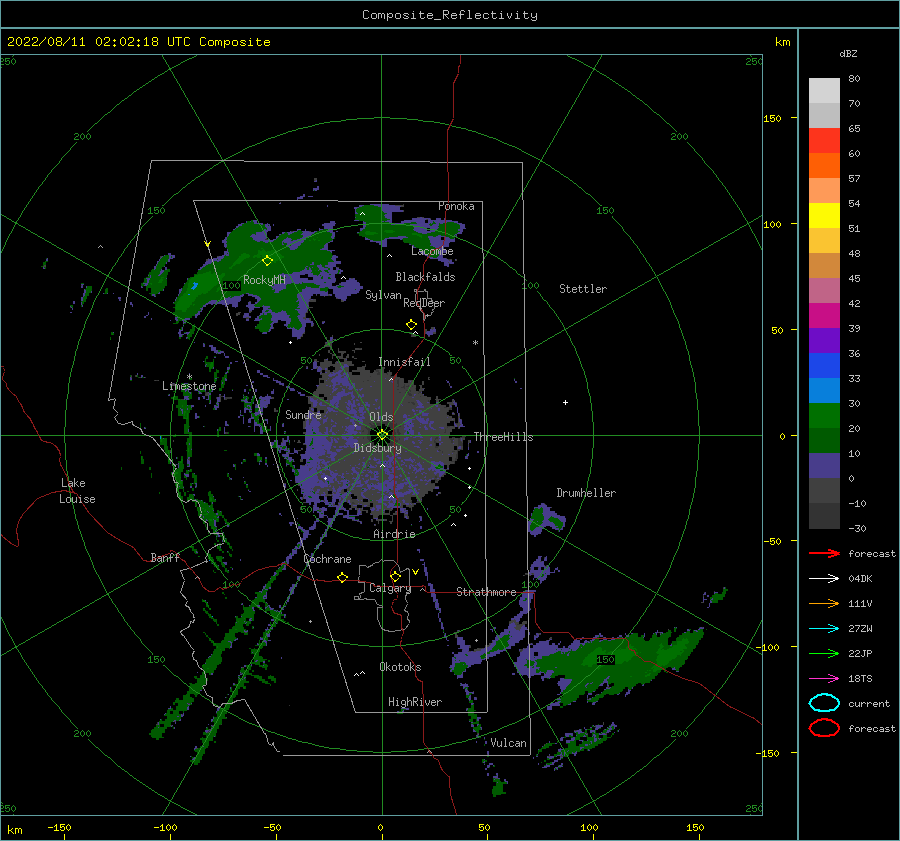Viewport: 900px width, 841px height.
Task: Click the magenta 18TS arrow in legend
Action: click(x=824, y=679)
